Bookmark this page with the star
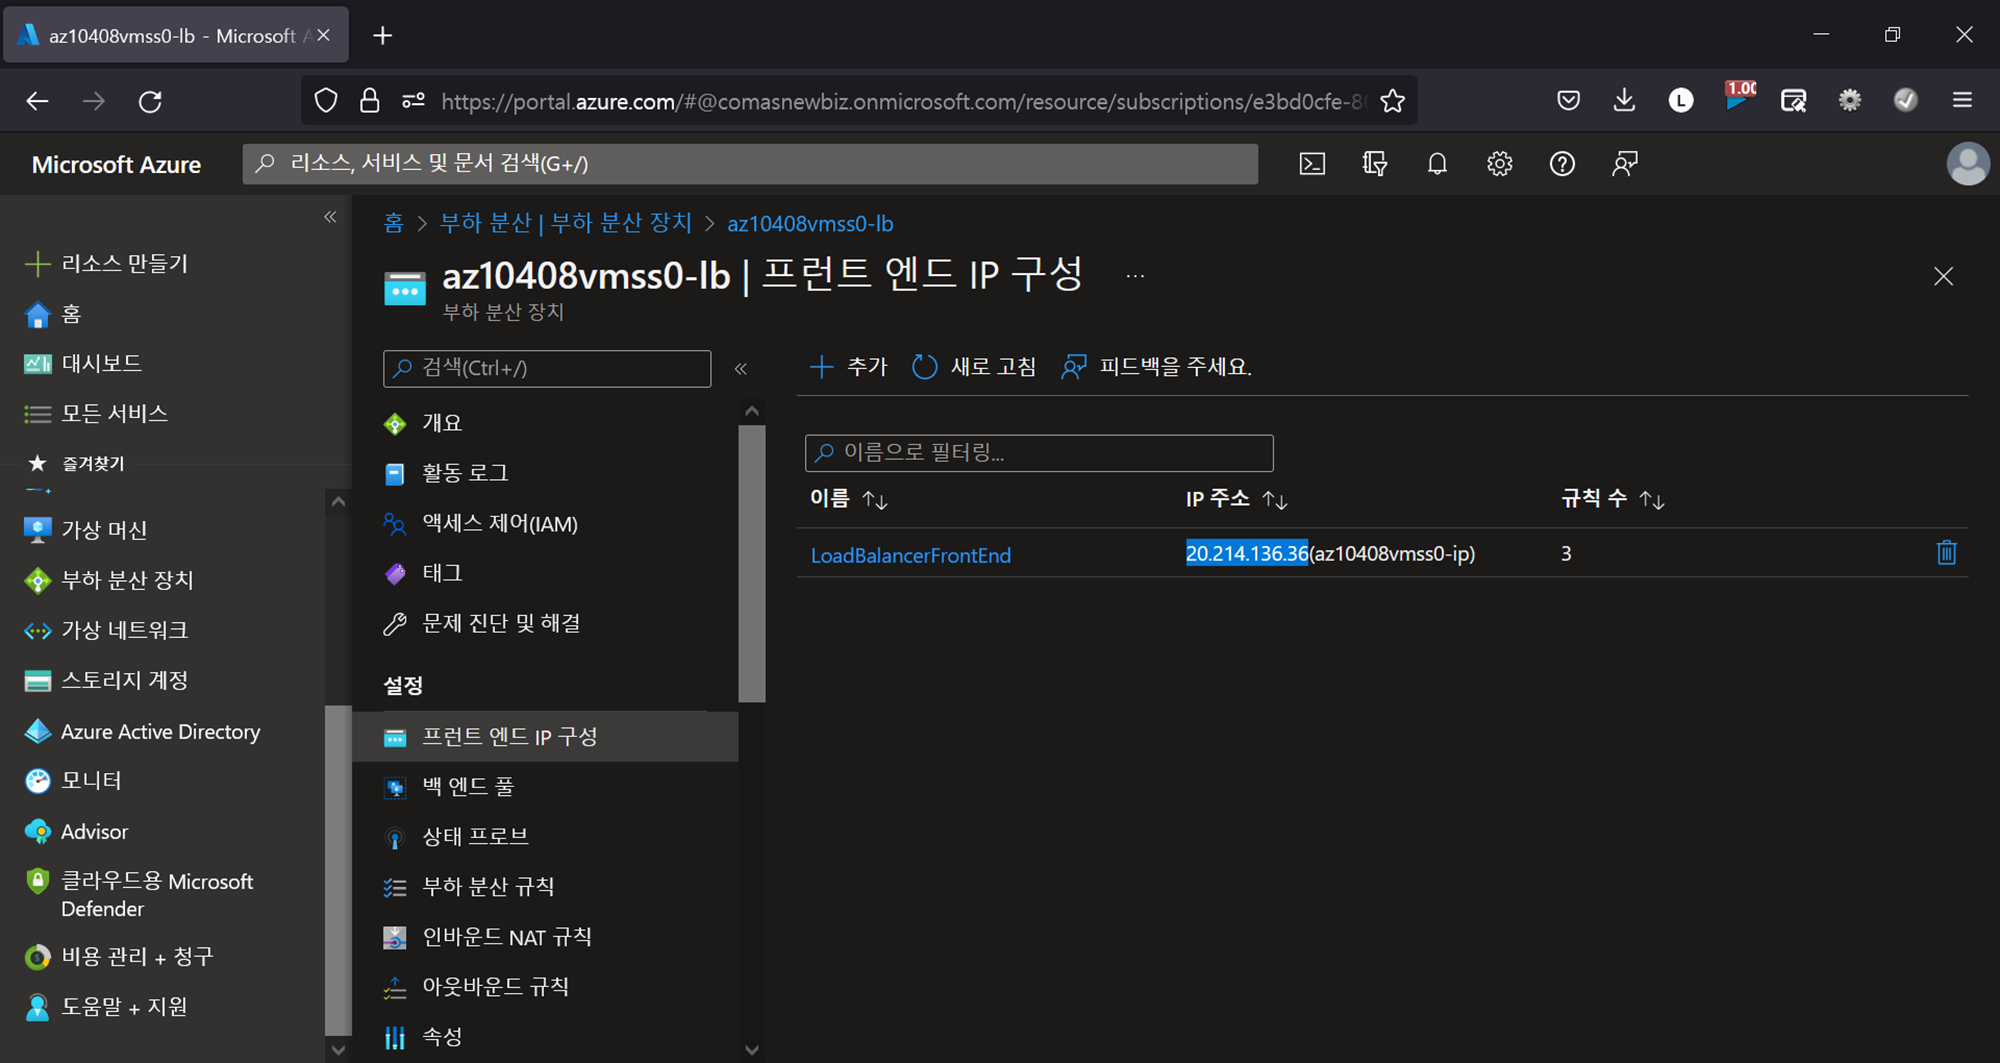Viewport: 2000px width, 1063px height. coord(1392,101)
